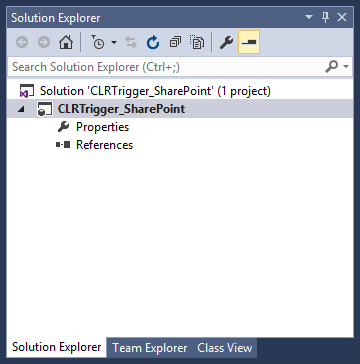Select the References tree node

tap(104, 145)
